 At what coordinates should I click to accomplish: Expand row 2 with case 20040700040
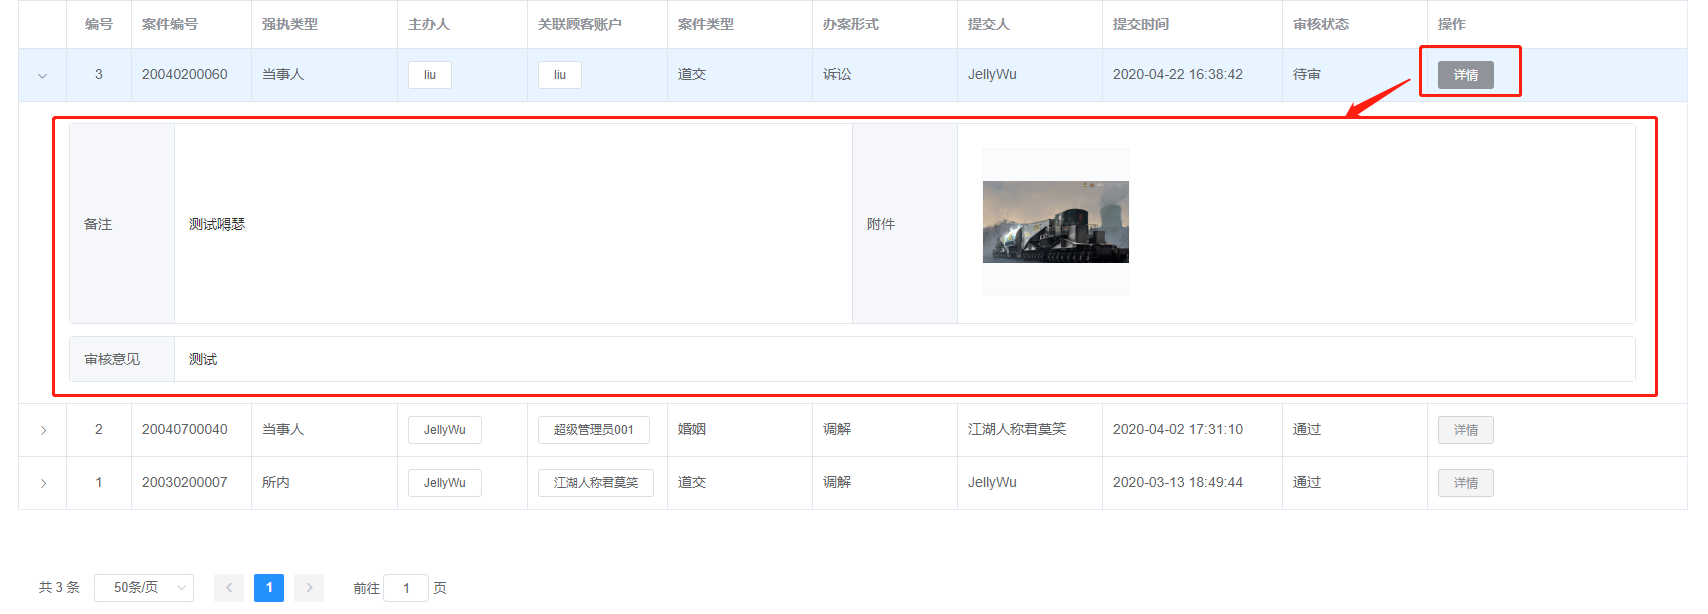click(x=43, y=430)
